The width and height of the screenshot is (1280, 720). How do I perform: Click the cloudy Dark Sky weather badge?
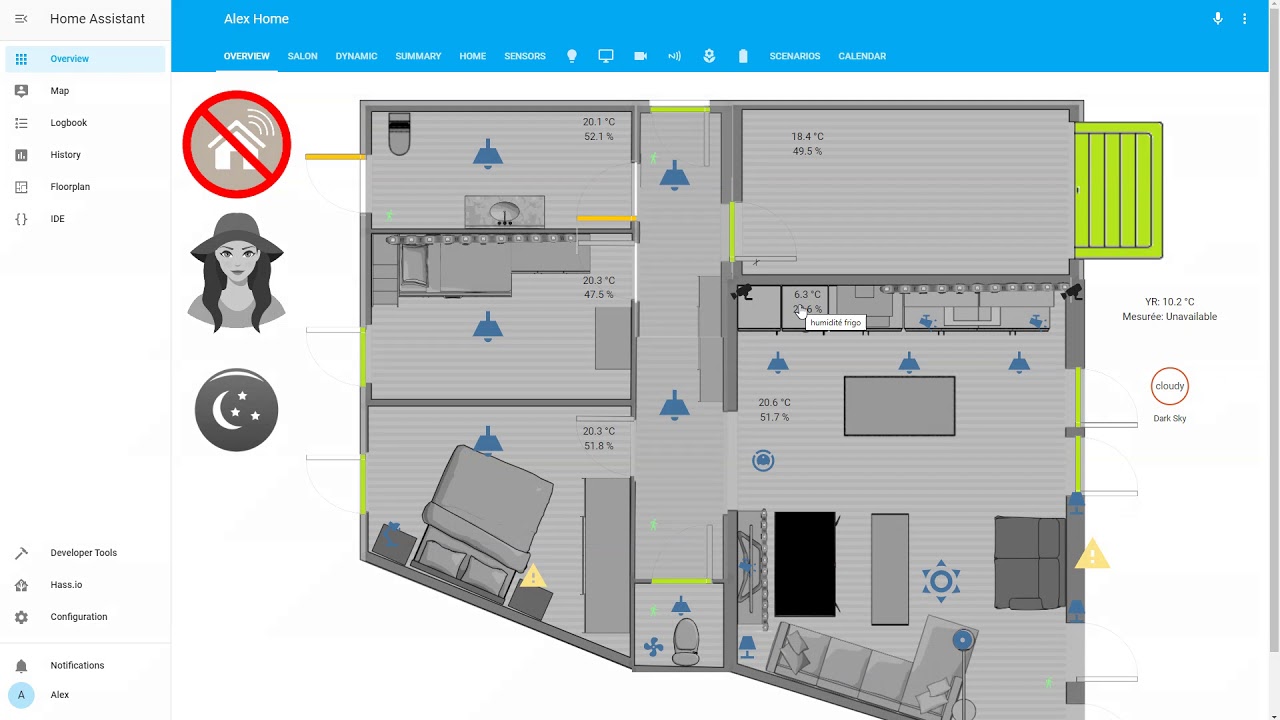(1170, 386)
